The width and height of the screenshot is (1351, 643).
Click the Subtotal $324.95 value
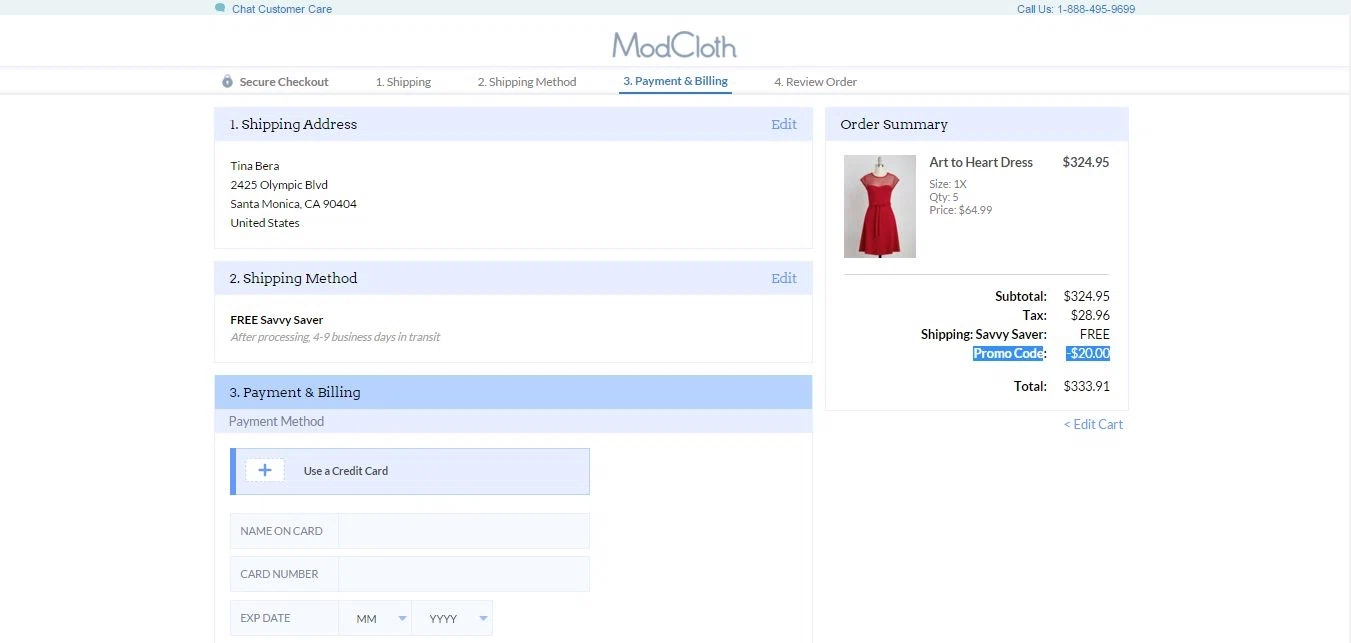[1087, 296]
